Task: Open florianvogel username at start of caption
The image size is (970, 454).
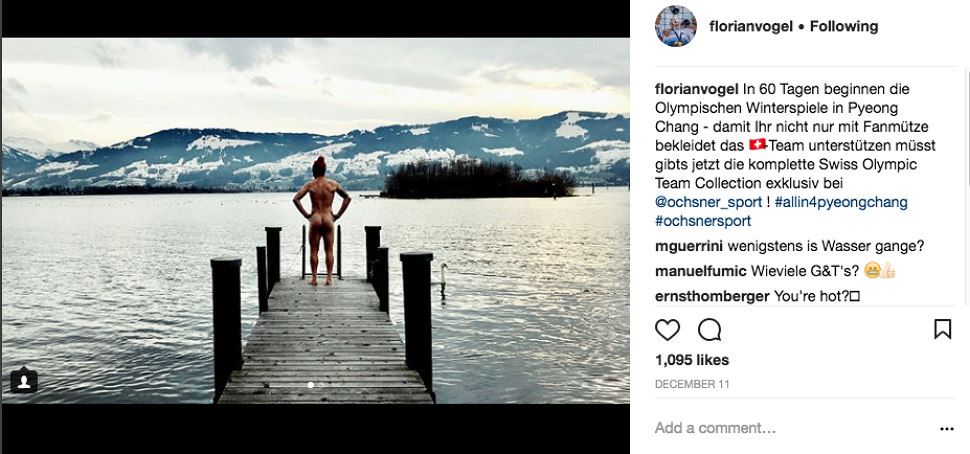Action: [x=697, y=88]
